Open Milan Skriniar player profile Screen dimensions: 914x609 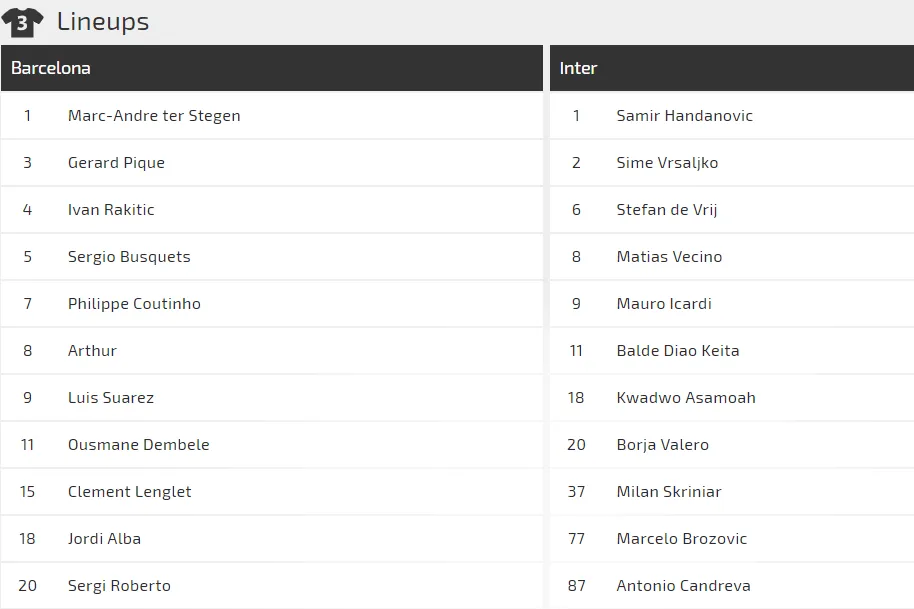669,491
